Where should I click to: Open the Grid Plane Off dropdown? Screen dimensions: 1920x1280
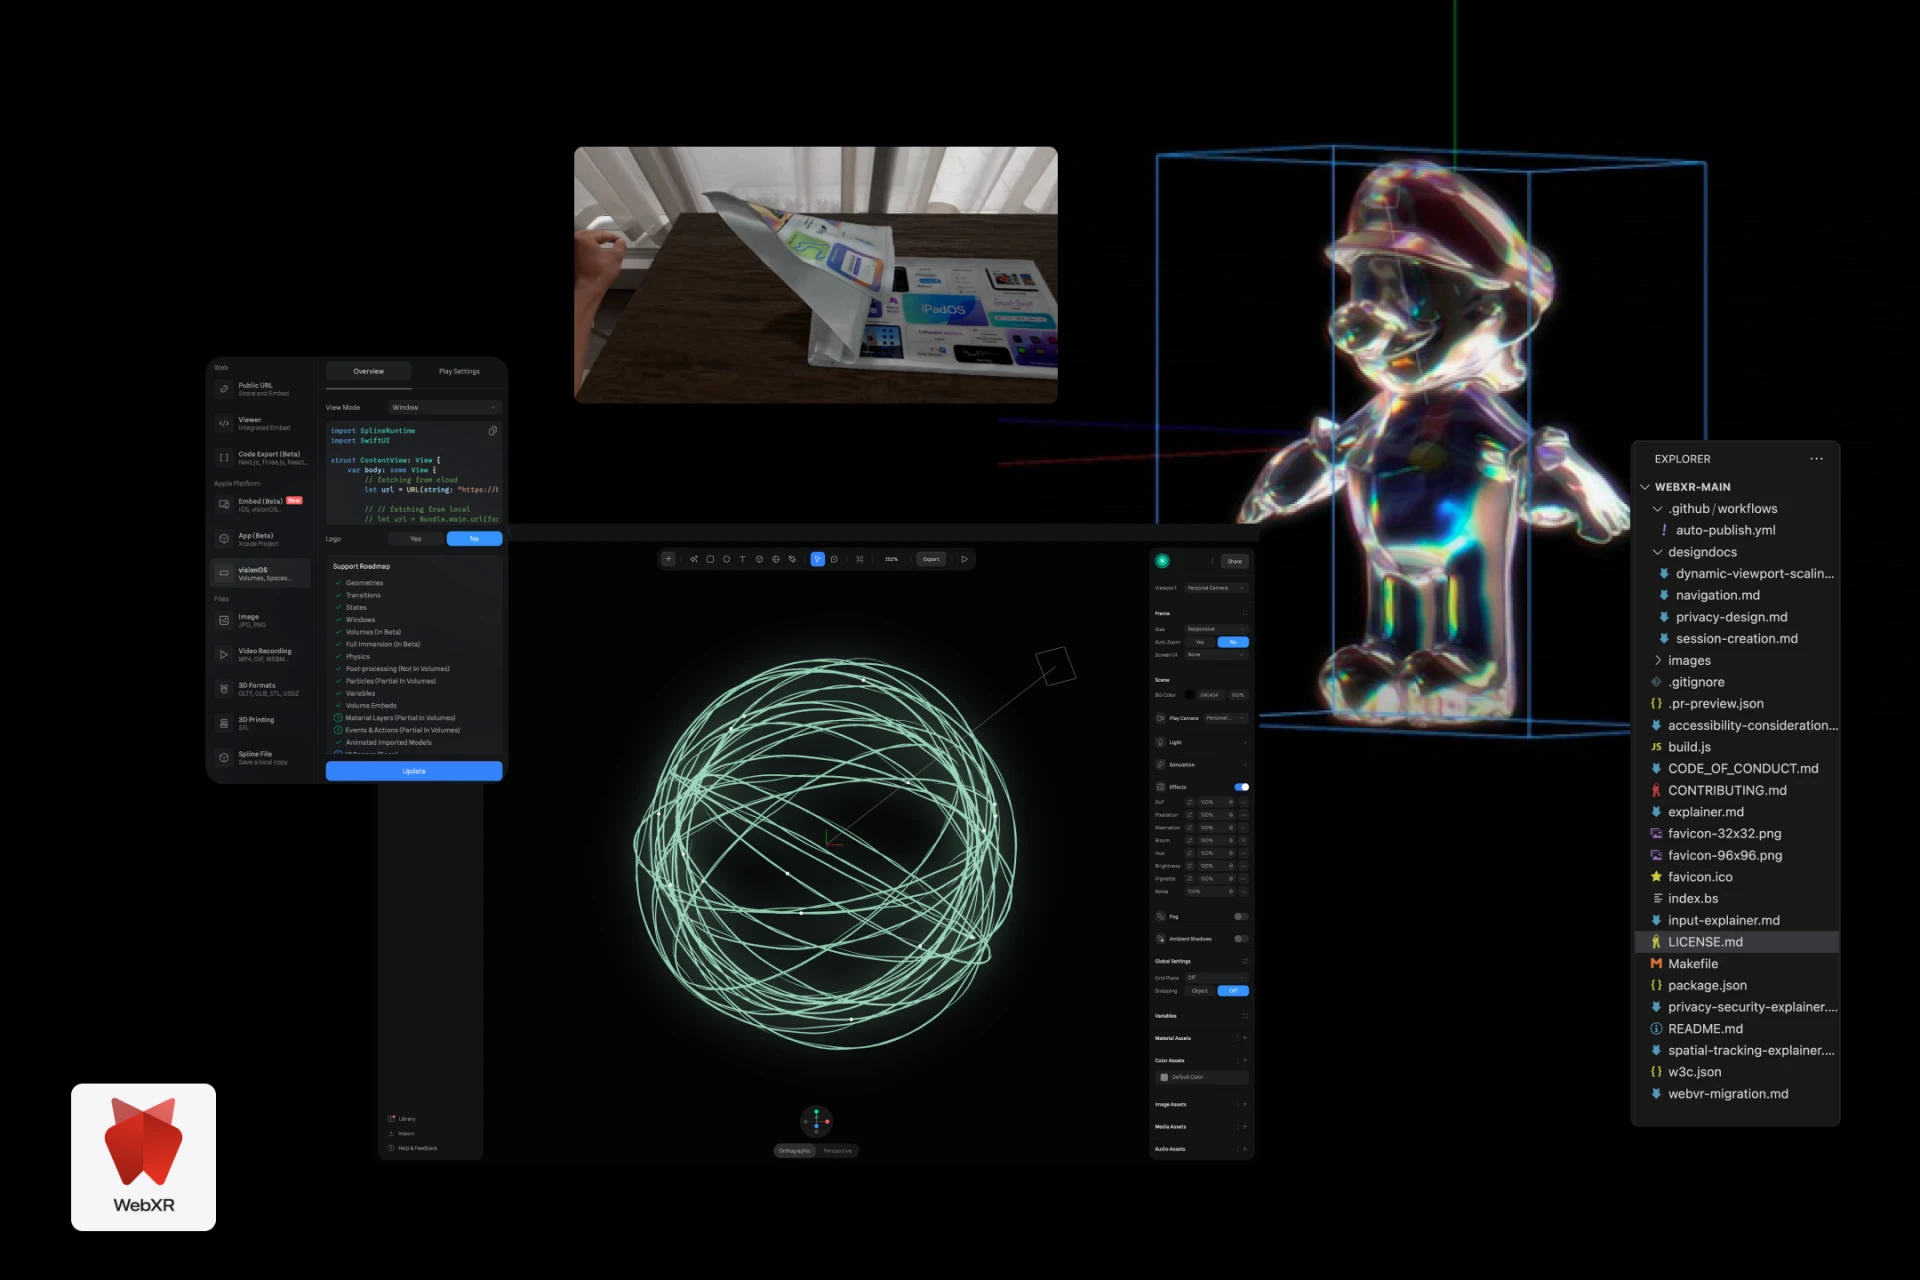1216,978
